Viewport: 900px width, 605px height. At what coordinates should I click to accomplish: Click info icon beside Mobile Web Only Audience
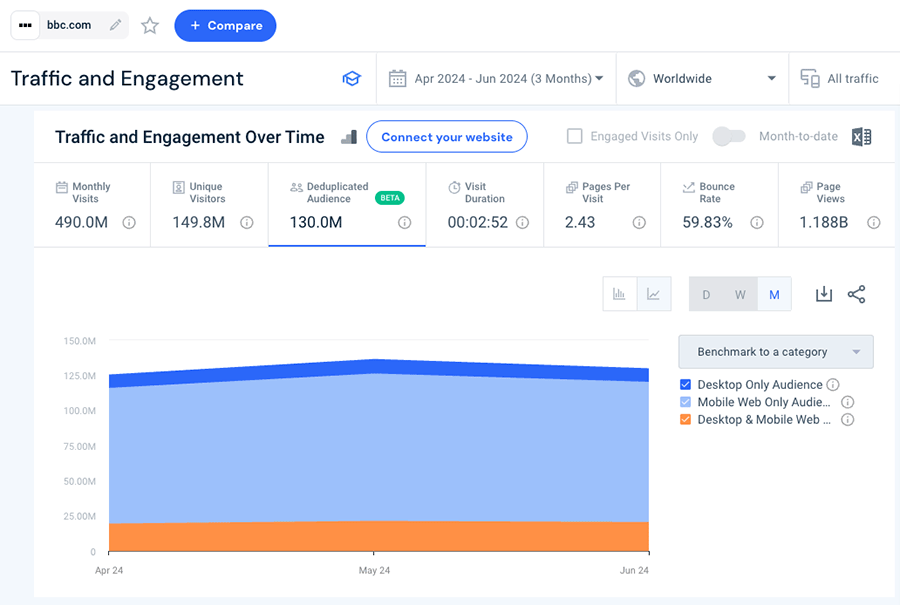pos(847,402)
